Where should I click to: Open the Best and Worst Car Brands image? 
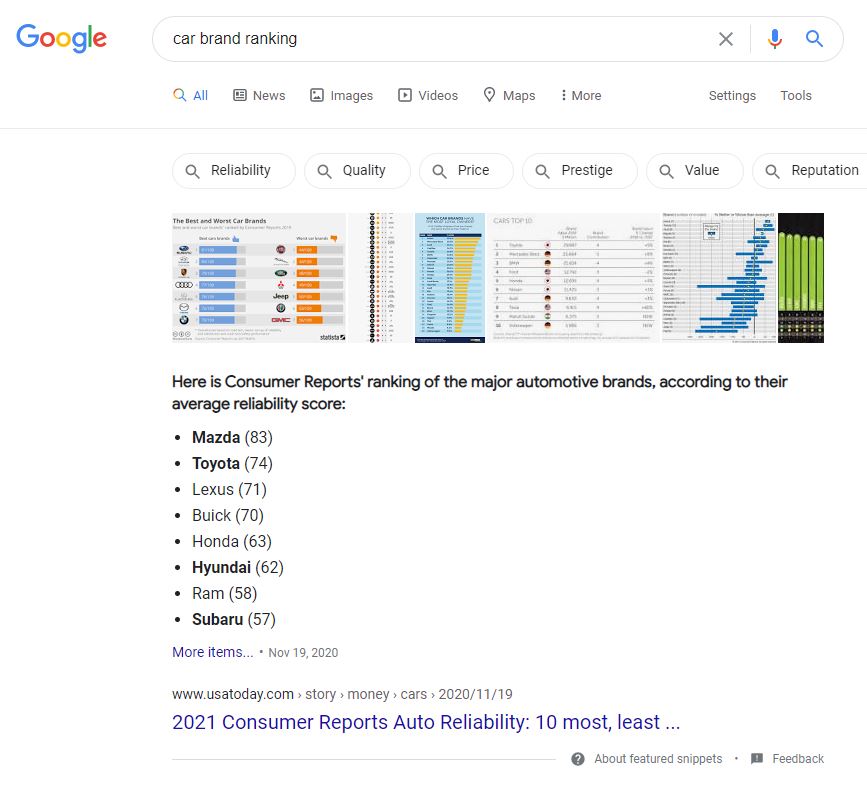pyautogui.click(x=259, y=278)
